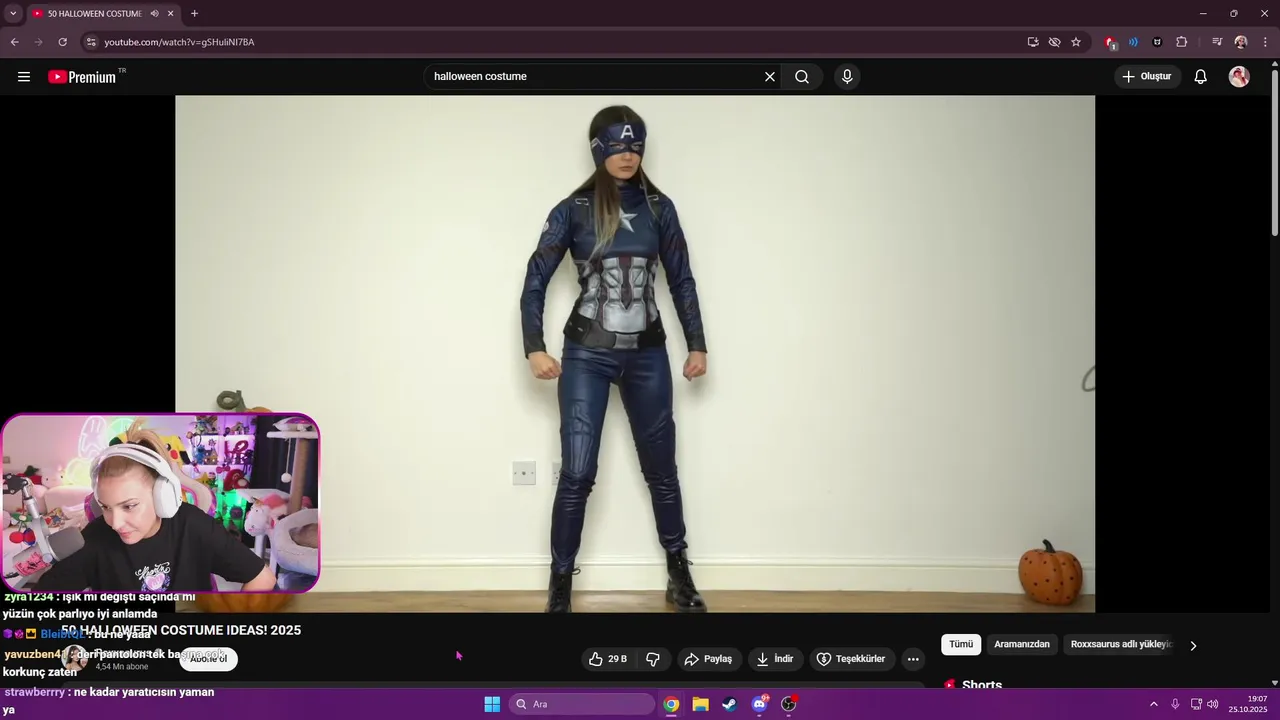Screen dimensions: 1280x720
Task: Bookmark this page with the star
Action: tap(1076, 42)
